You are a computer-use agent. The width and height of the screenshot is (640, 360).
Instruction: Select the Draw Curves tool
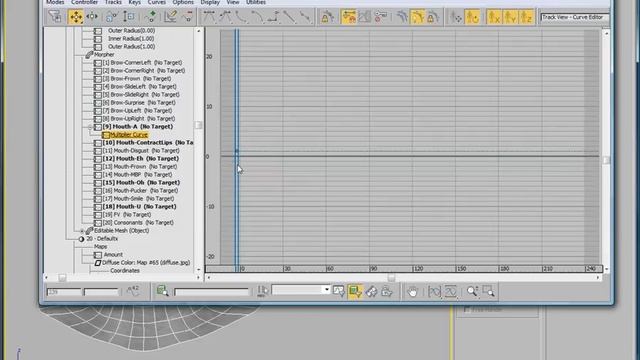click(171, 17)
